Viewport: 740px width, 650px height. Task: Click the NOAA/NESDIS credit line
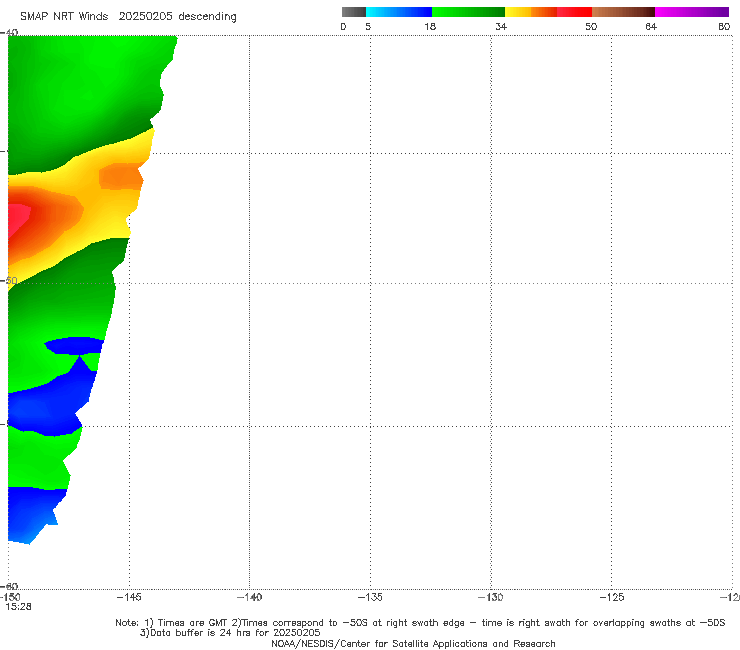[x=413, y=643]
